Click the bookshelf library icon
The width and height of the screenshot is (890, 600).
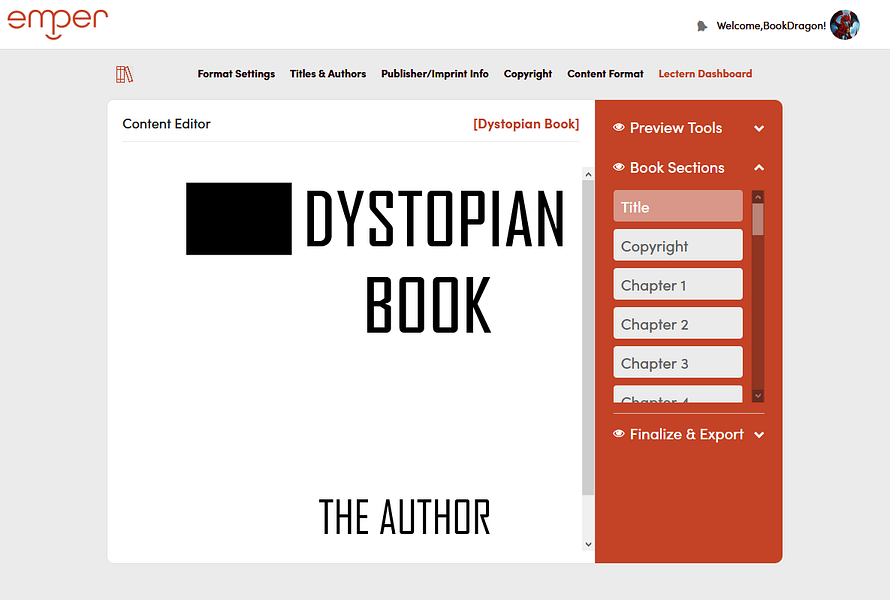[x=124, y=74]
